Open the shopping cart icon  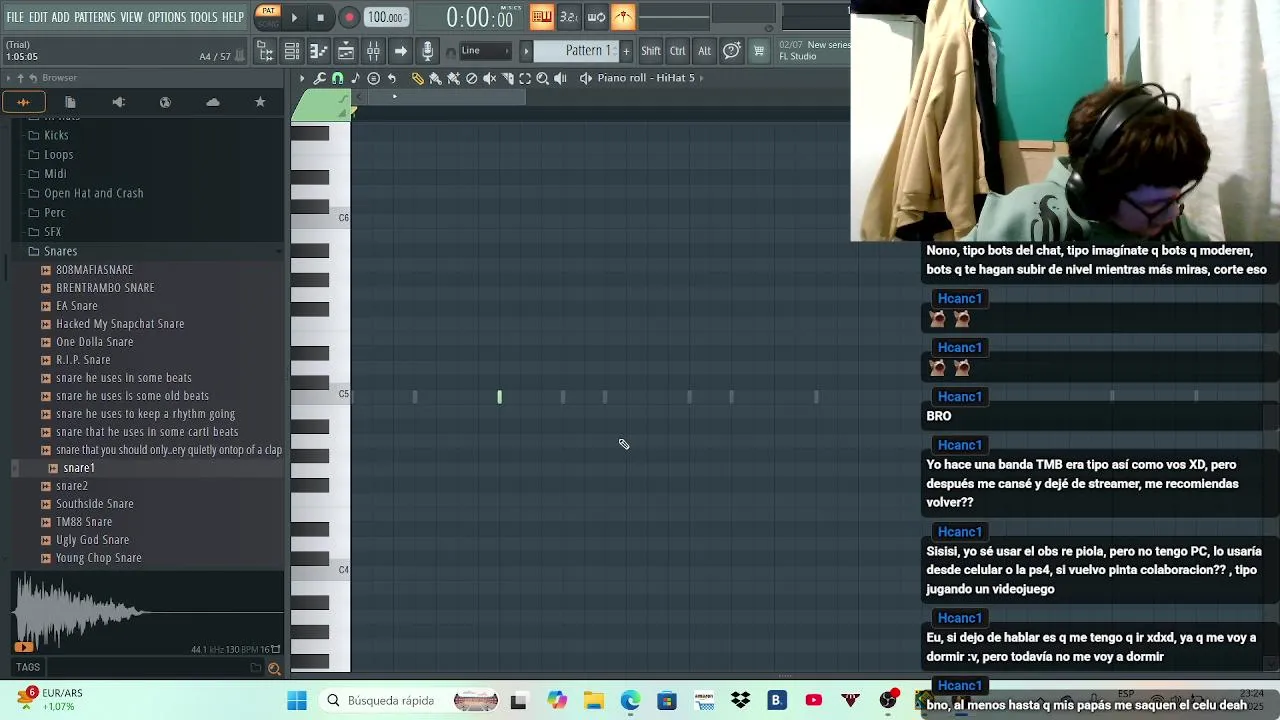pyautogui.click(x=759, y=51)
